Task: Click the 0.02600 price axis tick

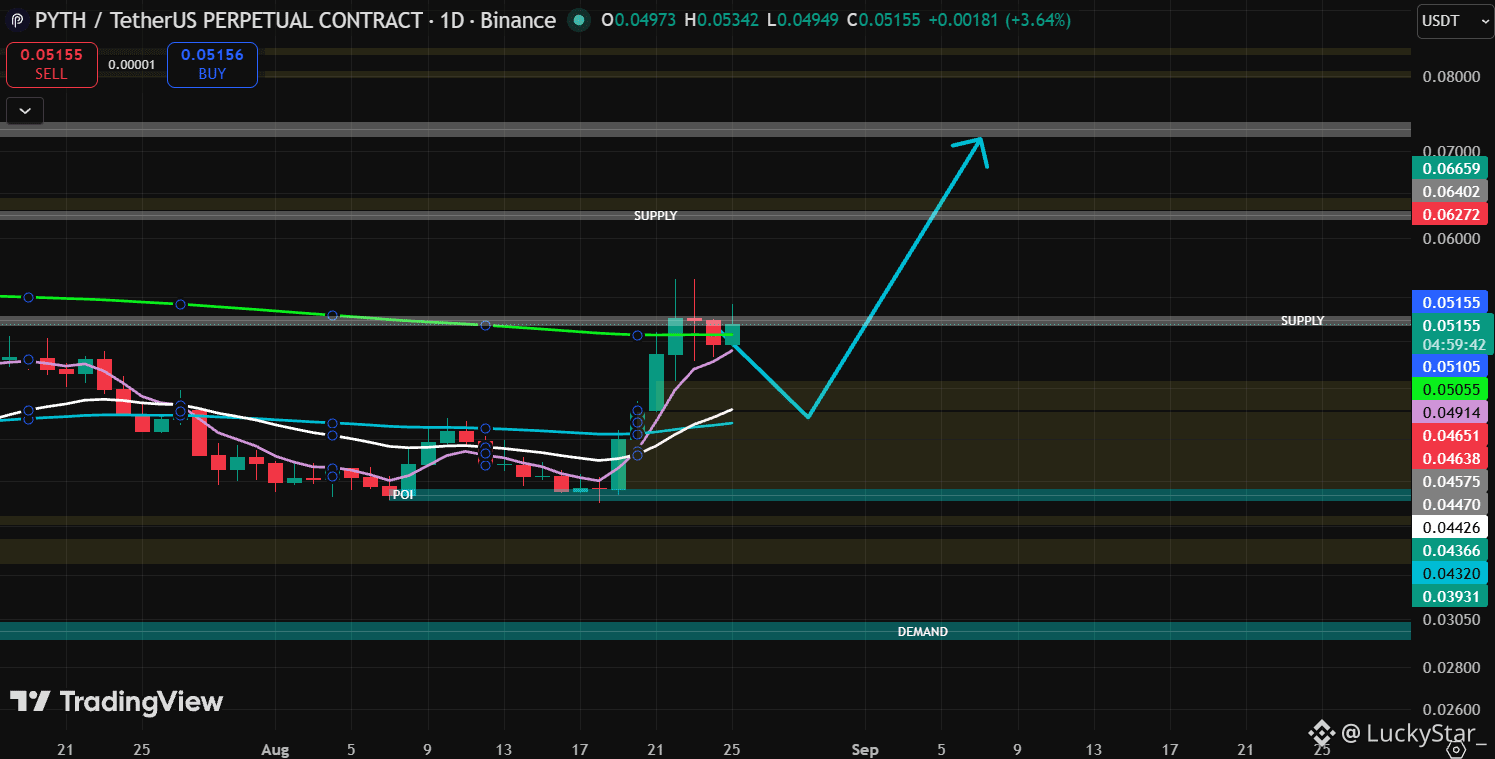Action: pos(1451,710)
